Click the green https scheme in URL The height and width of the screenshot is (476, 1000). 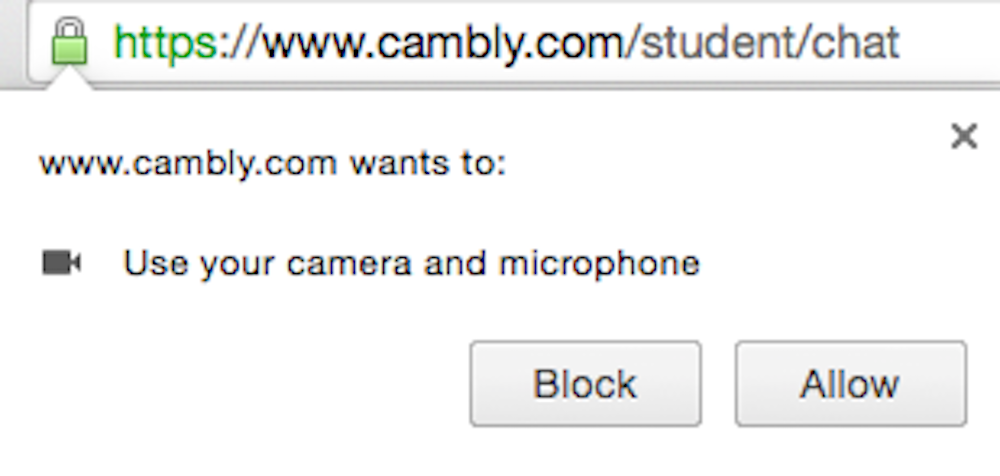tap(165, 42)
